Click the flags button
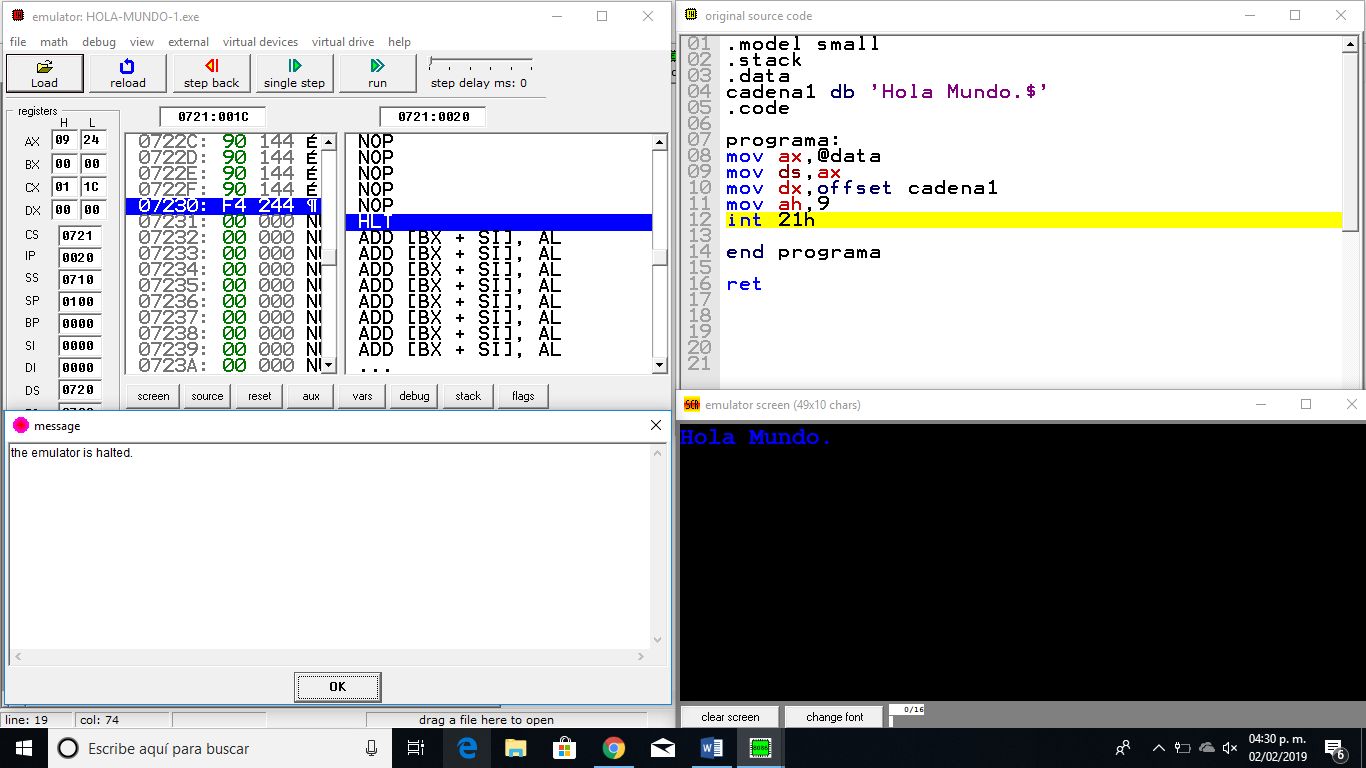Viewport: 1366px width, 768px height. coord(523,396)
